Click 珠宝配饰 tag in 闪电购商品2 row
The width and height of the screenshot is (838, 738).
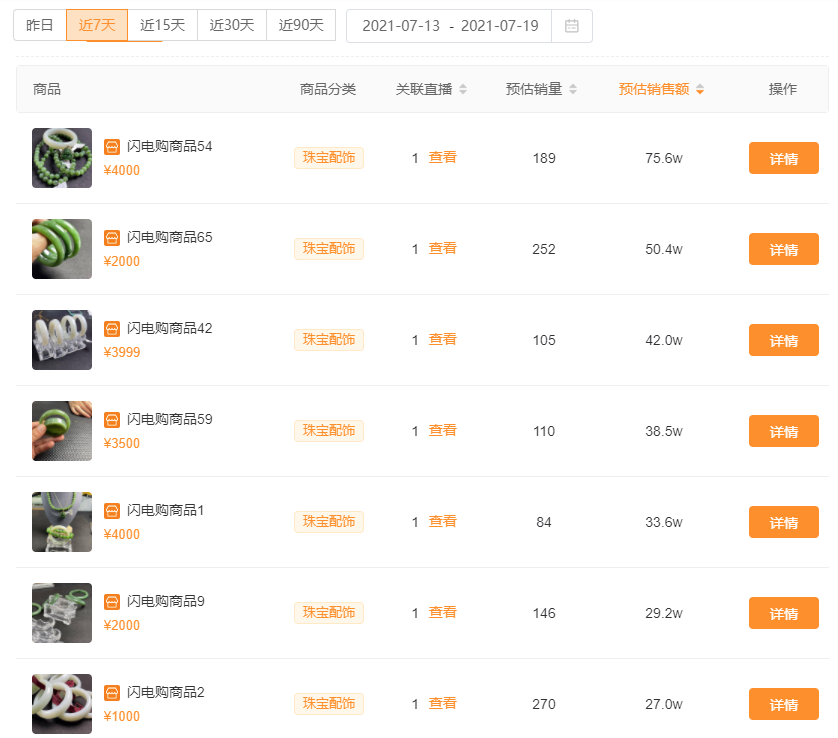(x=329, y=704)
